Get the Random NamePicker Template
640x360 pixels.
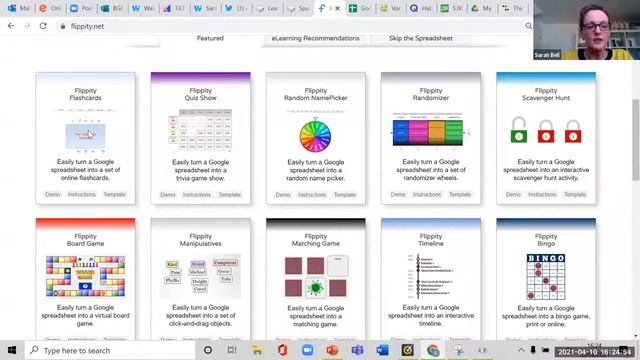click(344, 195)
